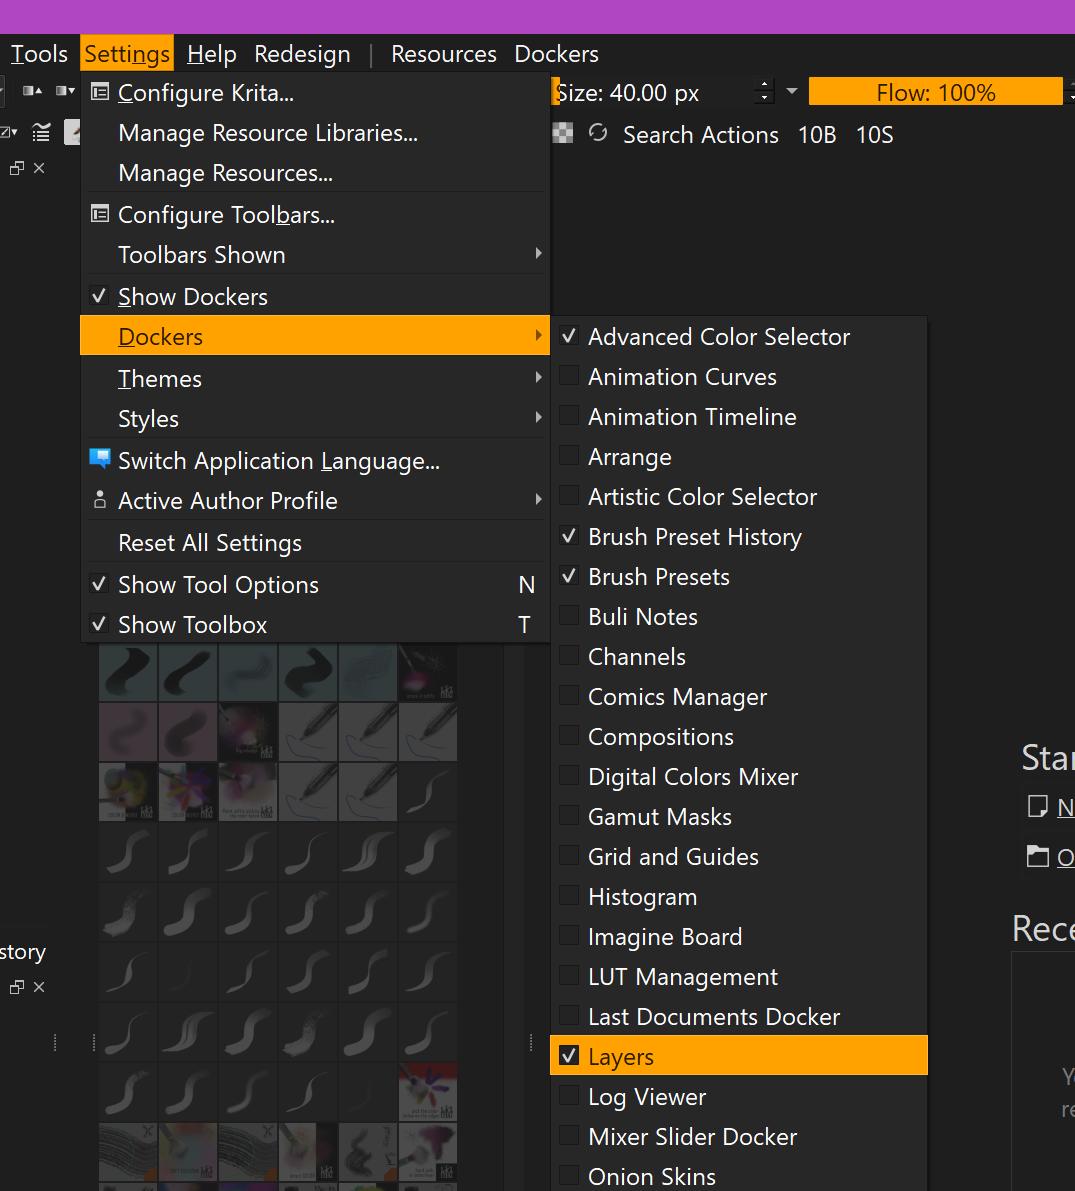Uncheck Advanced Color Selector docker
Viewport: 1075px width, 1191px height.
(738, 336)
